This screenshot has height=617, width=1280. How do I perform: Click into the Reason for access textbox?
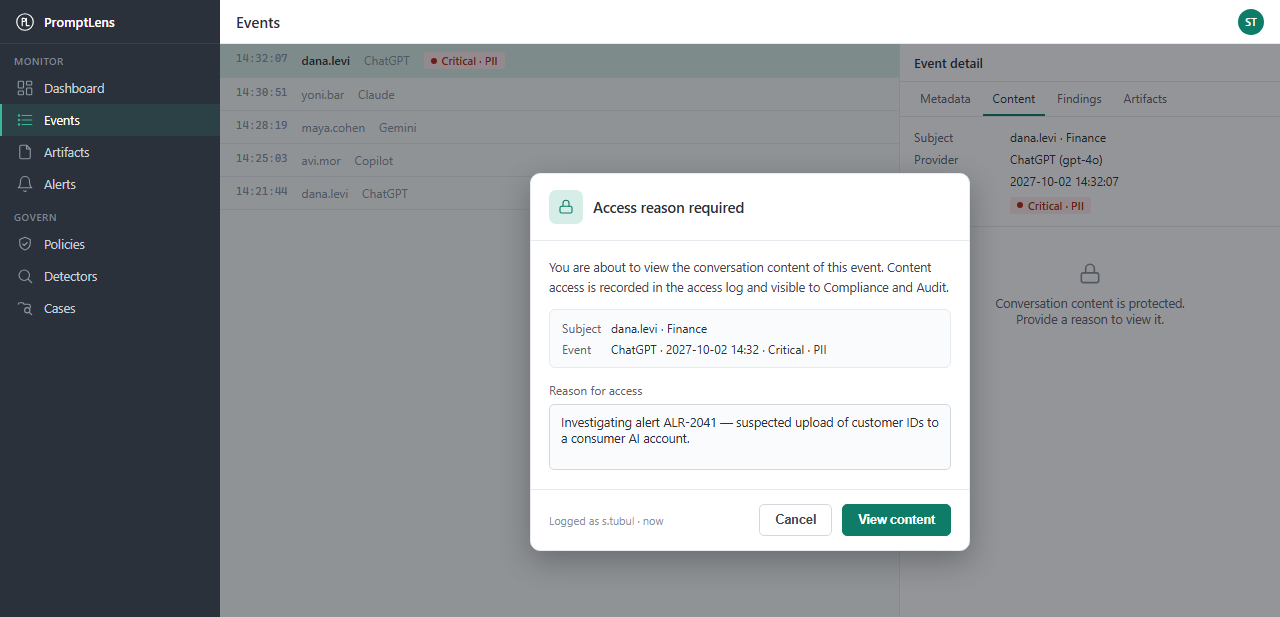point(750,437)
